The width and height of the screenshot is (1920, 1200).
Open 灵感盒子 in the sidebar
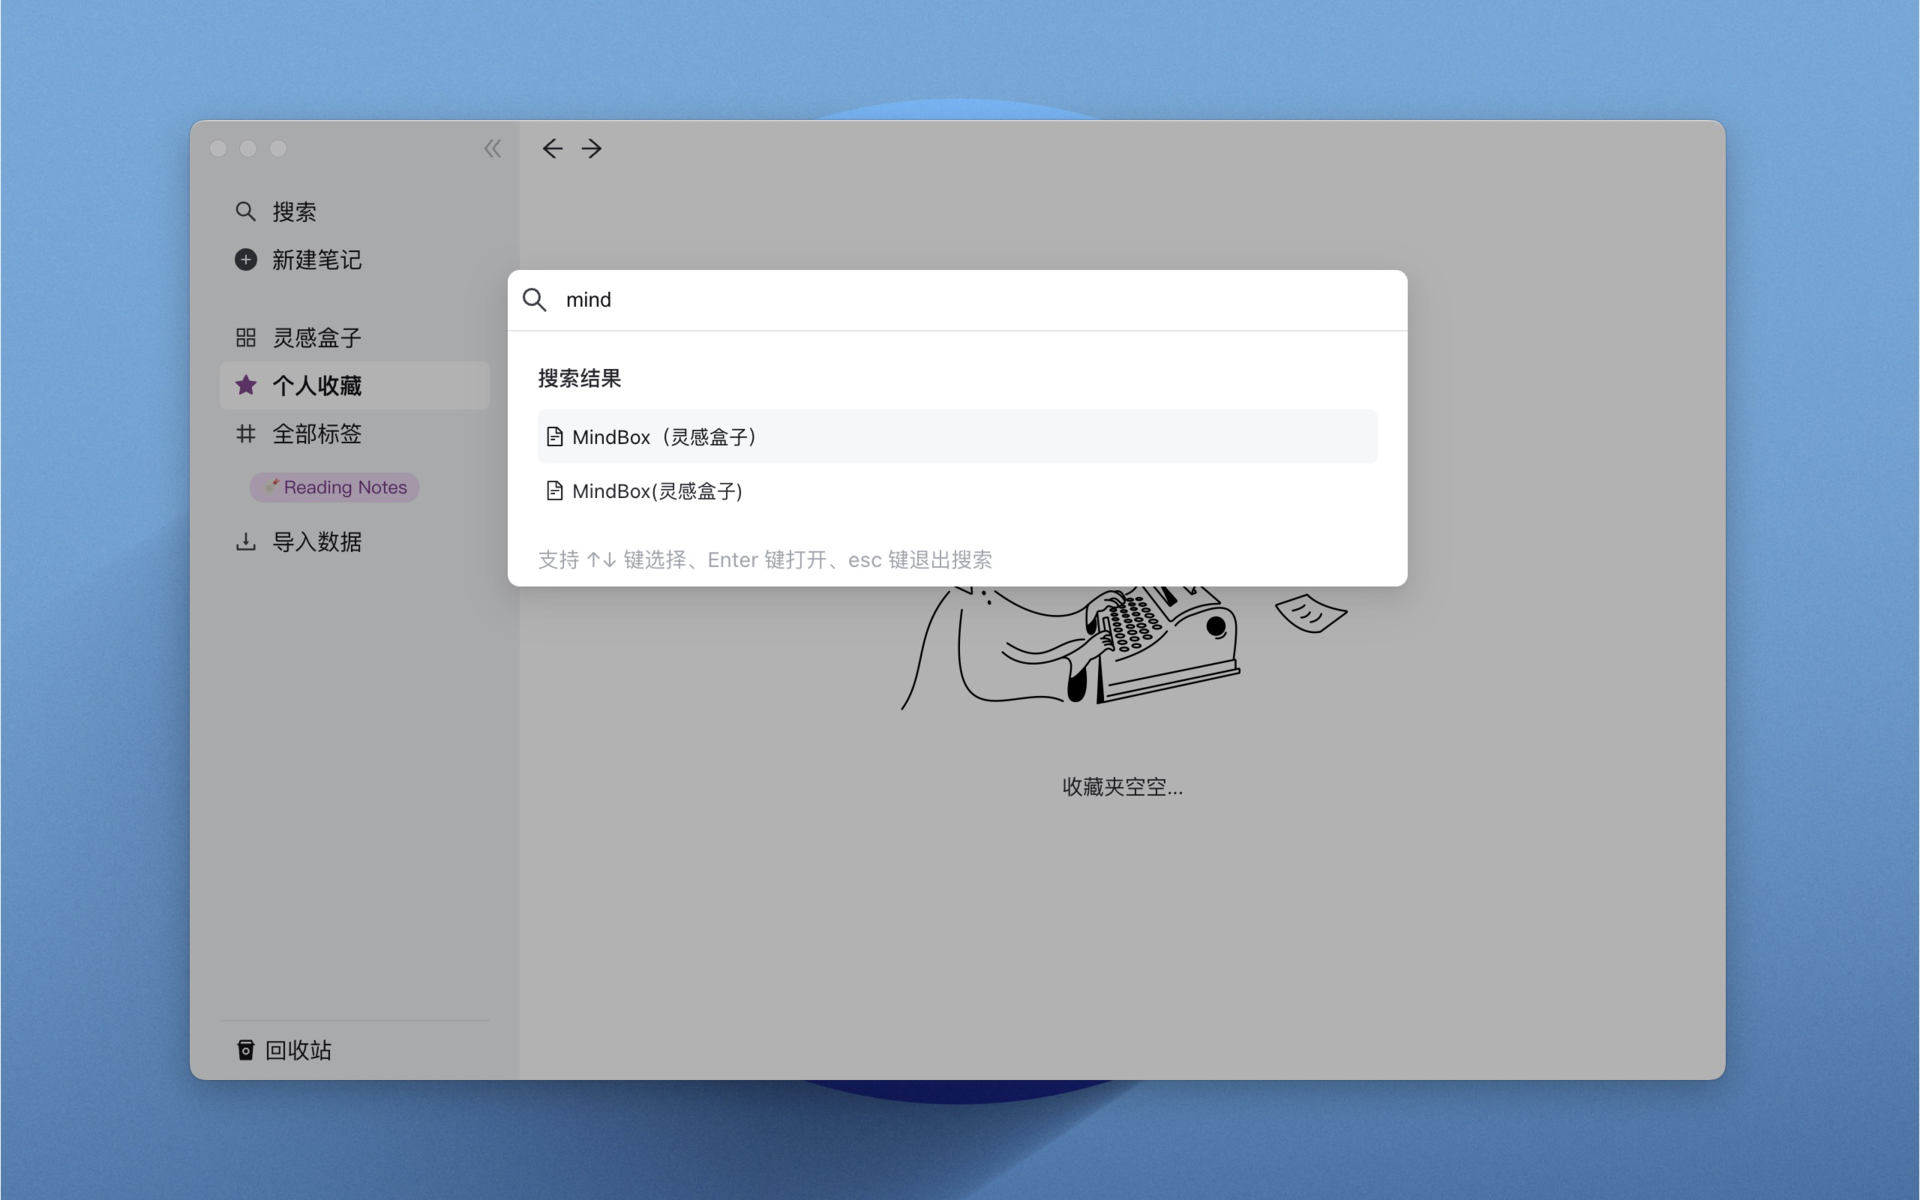(317, 338)
